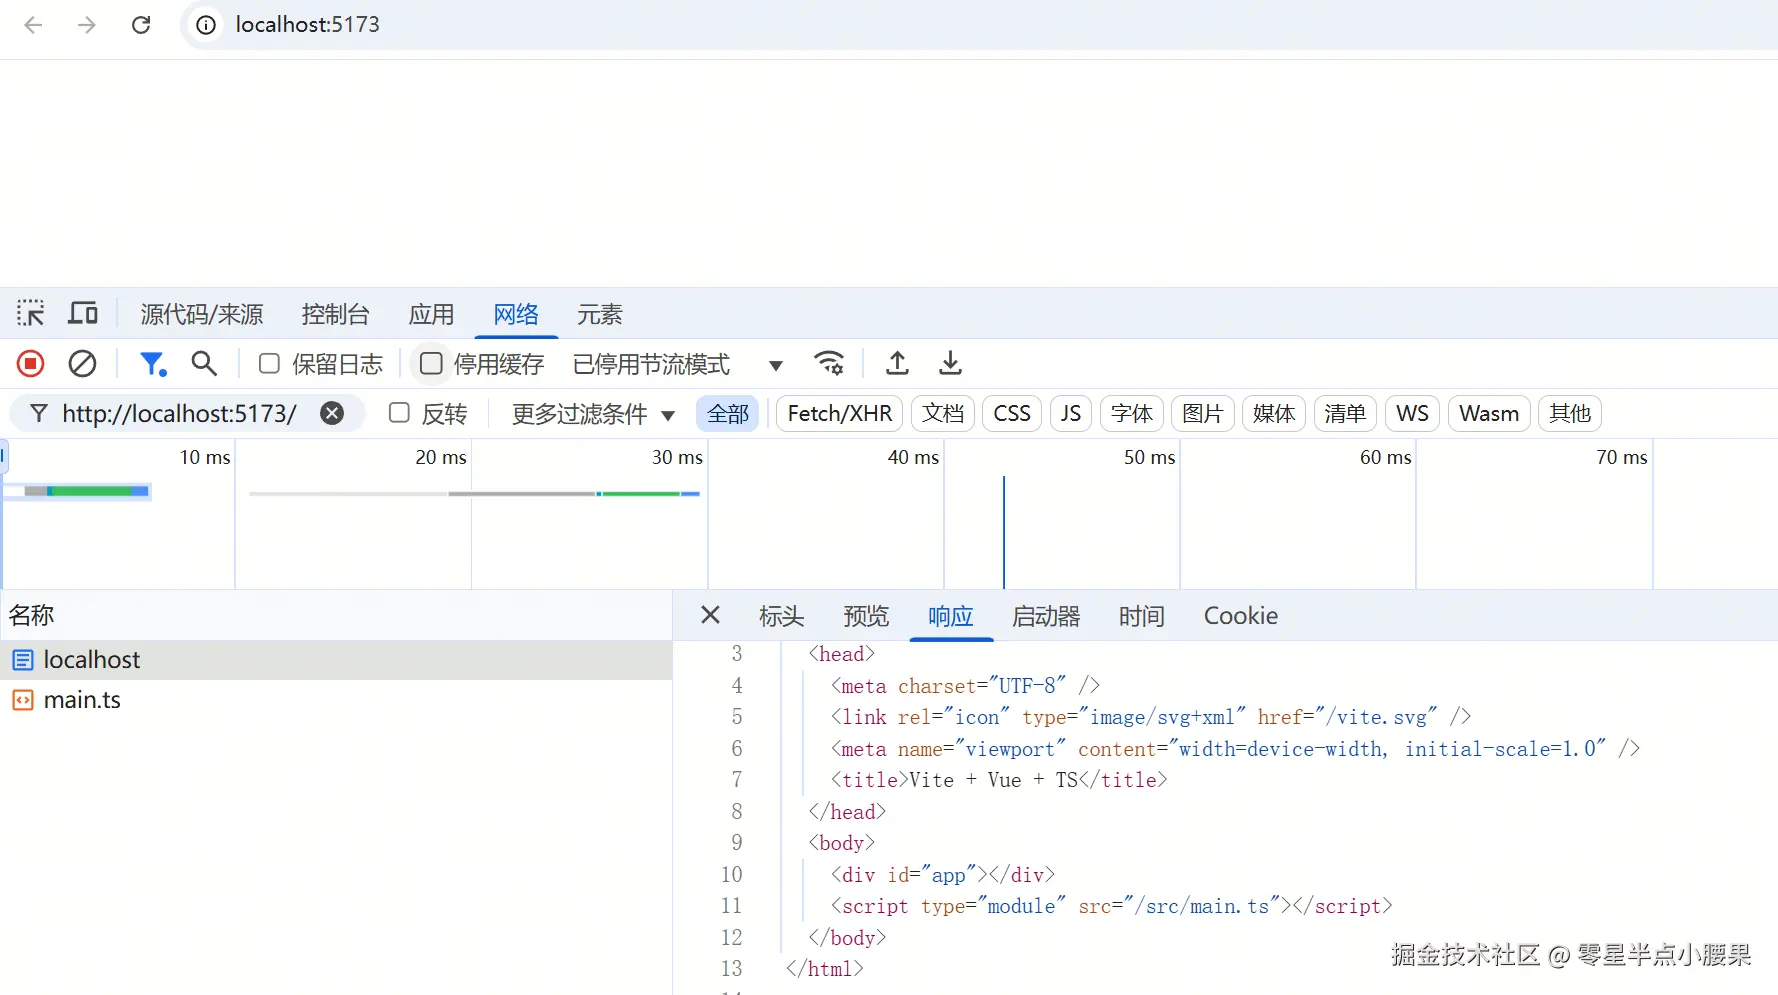The width and height of the screenshot is (1778, 995).
Task: Open the 标头 details tab
Action: coord(782,616)
